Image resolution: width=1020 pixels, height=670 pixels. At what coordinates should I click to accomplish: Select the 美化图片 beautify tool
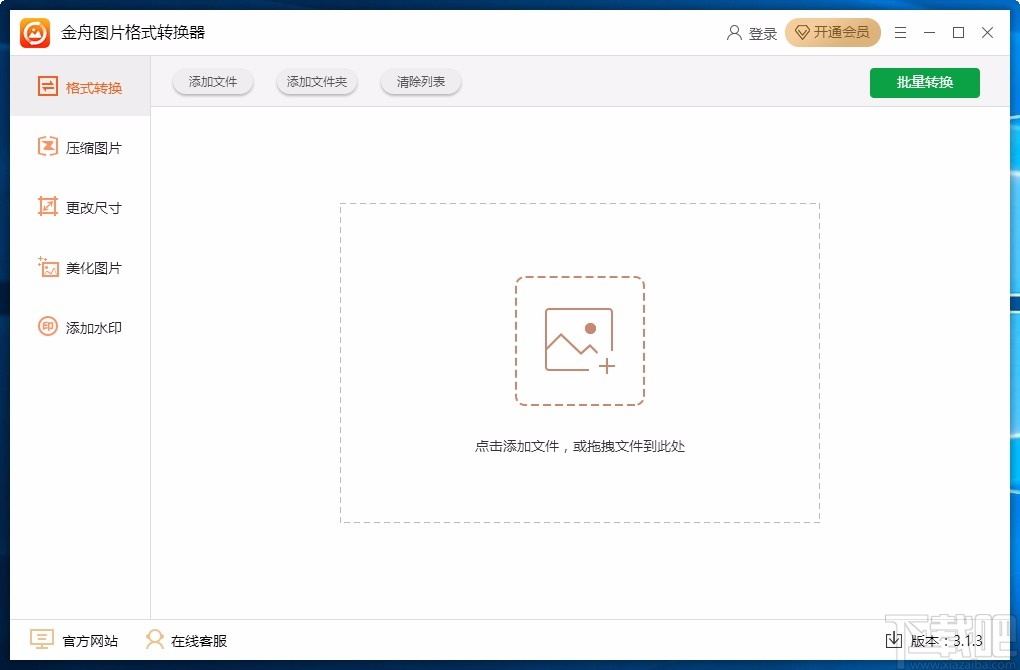tap(79, 267)
